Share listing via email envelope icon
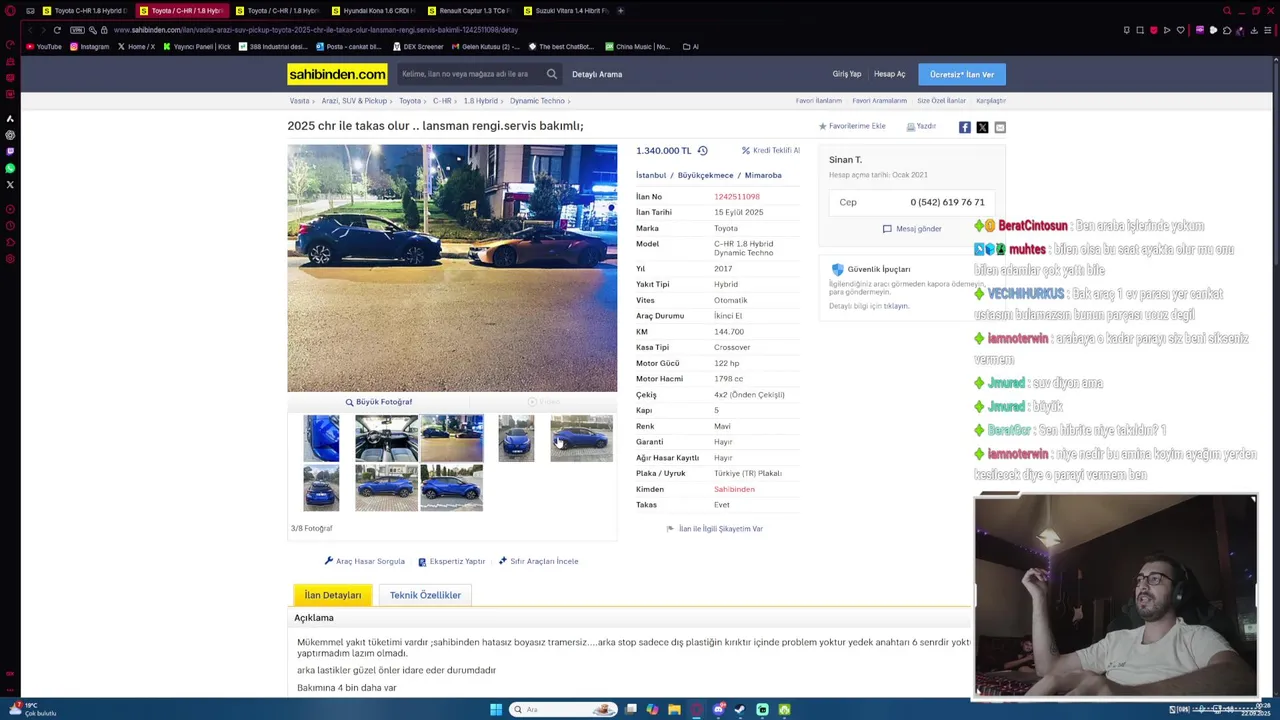1280x720 pixels. click(1000, 127)
